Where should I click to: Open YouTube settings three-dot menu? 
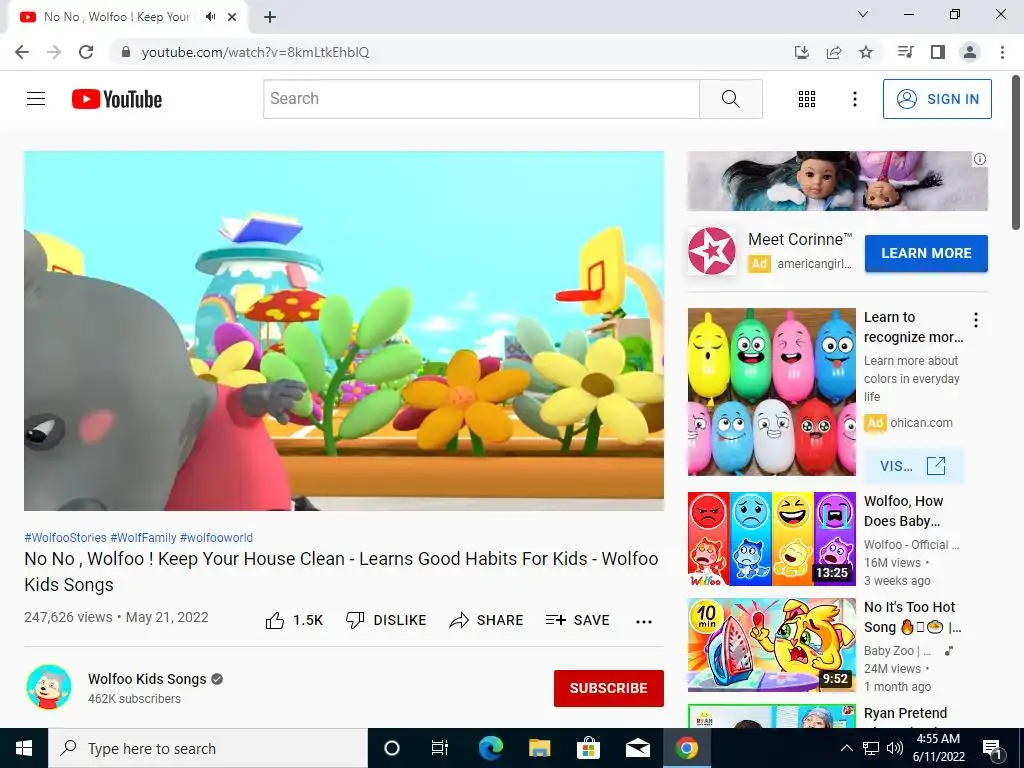click(855, 99)
